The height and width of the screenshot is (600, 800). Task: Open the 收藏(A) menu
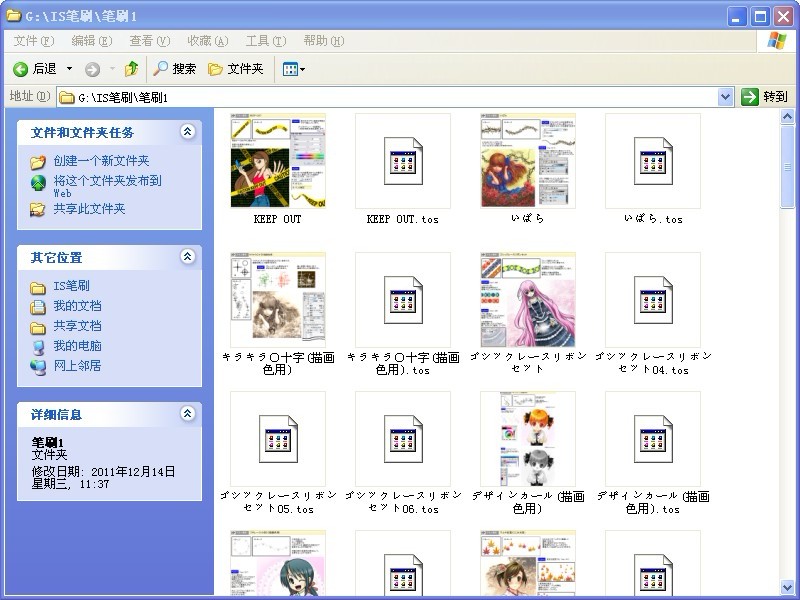tap(208, 41)
